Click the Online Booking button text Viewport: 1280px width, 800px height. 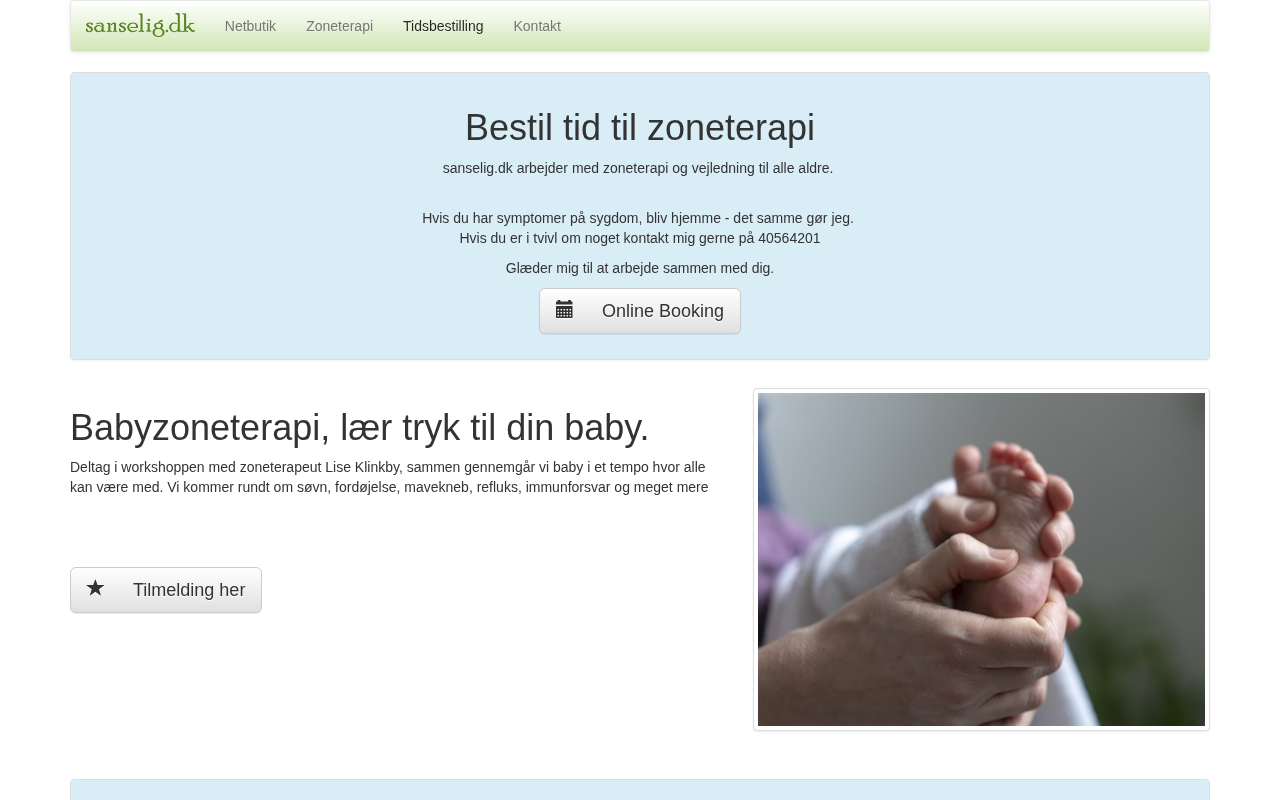point(663,311)
